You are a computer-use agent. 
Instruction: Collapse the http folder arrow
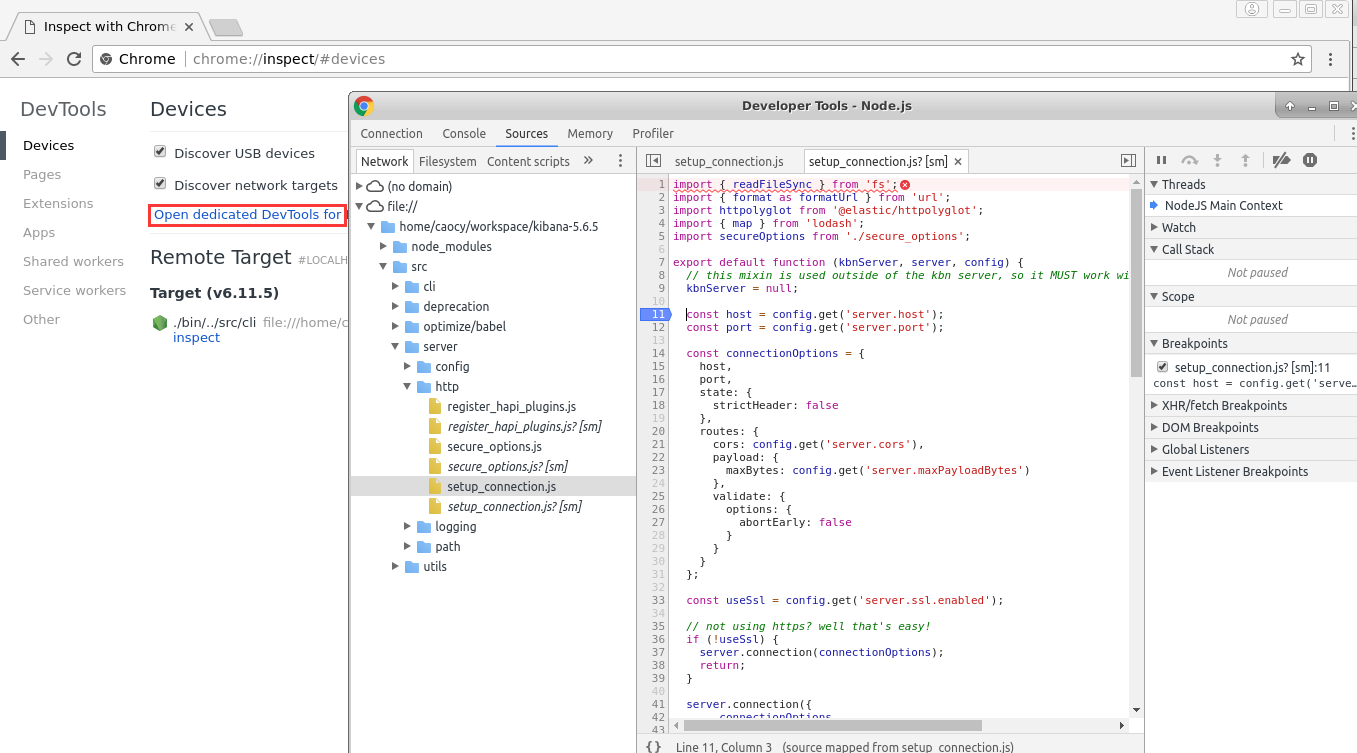pyautogui.click(x=408, y=386)
